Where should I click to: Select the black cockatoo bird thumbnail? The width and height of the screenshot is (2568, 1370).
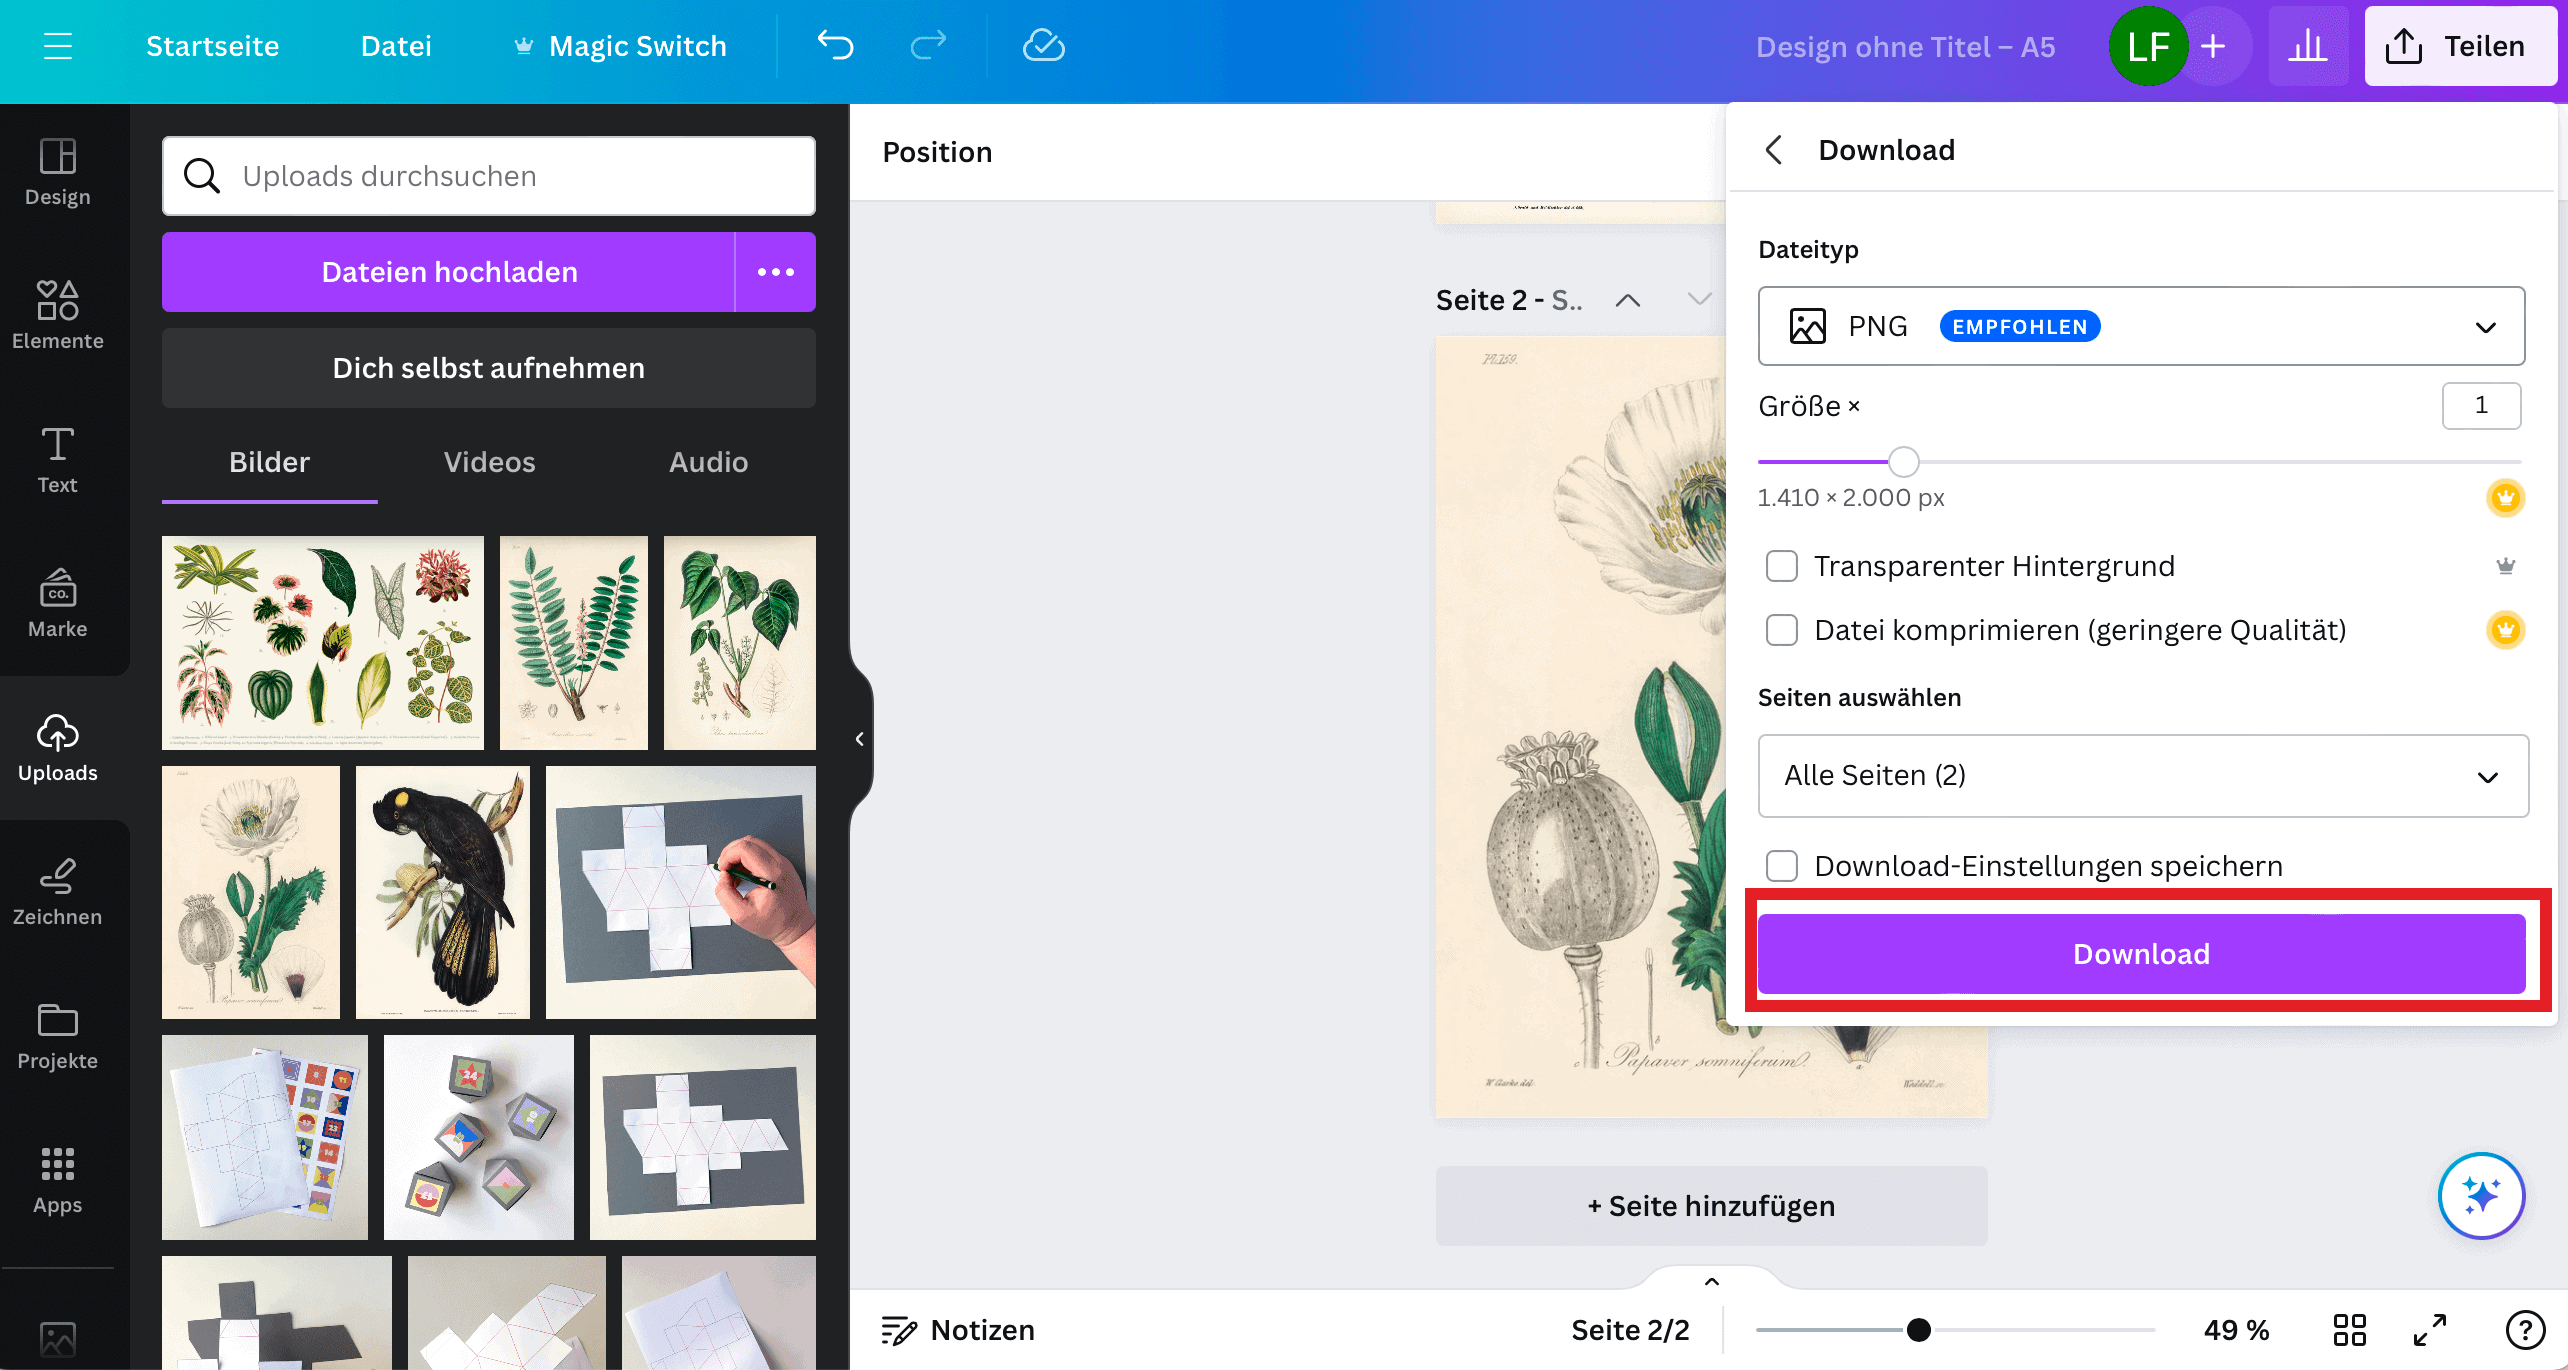[443, 893]
